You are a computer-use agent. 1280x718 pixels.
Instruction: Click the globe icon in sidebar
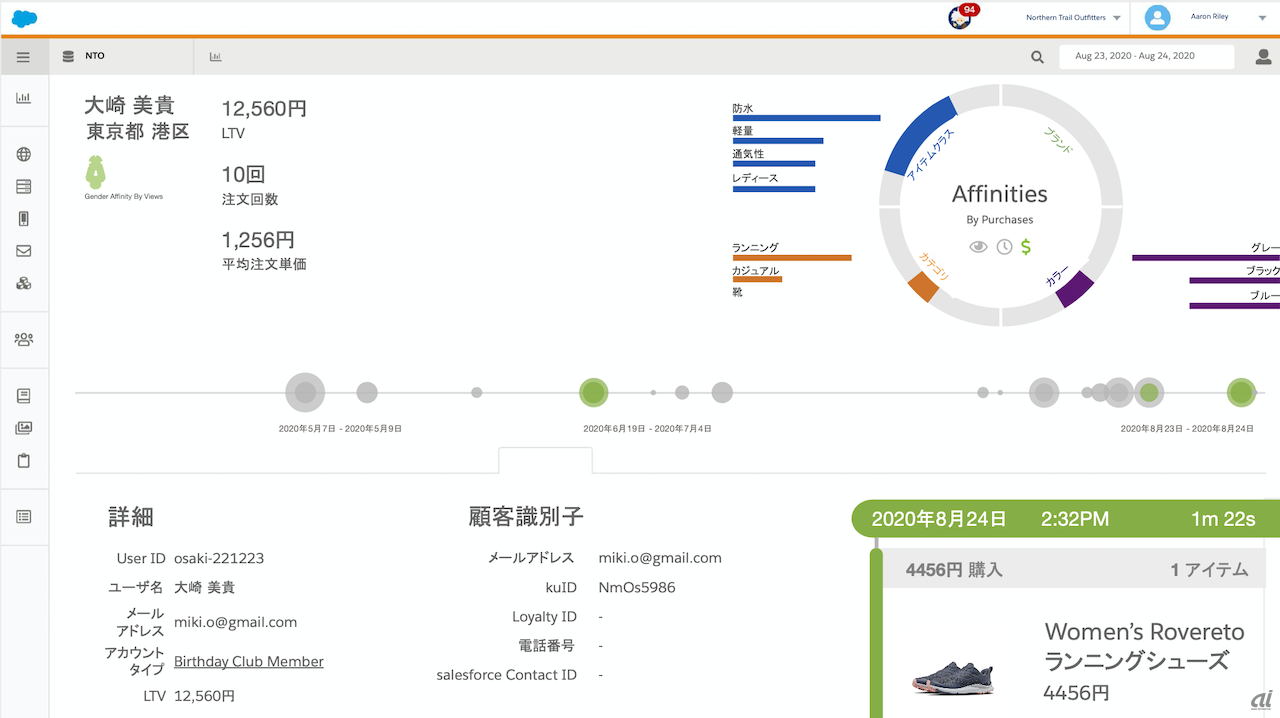[24, 155]
